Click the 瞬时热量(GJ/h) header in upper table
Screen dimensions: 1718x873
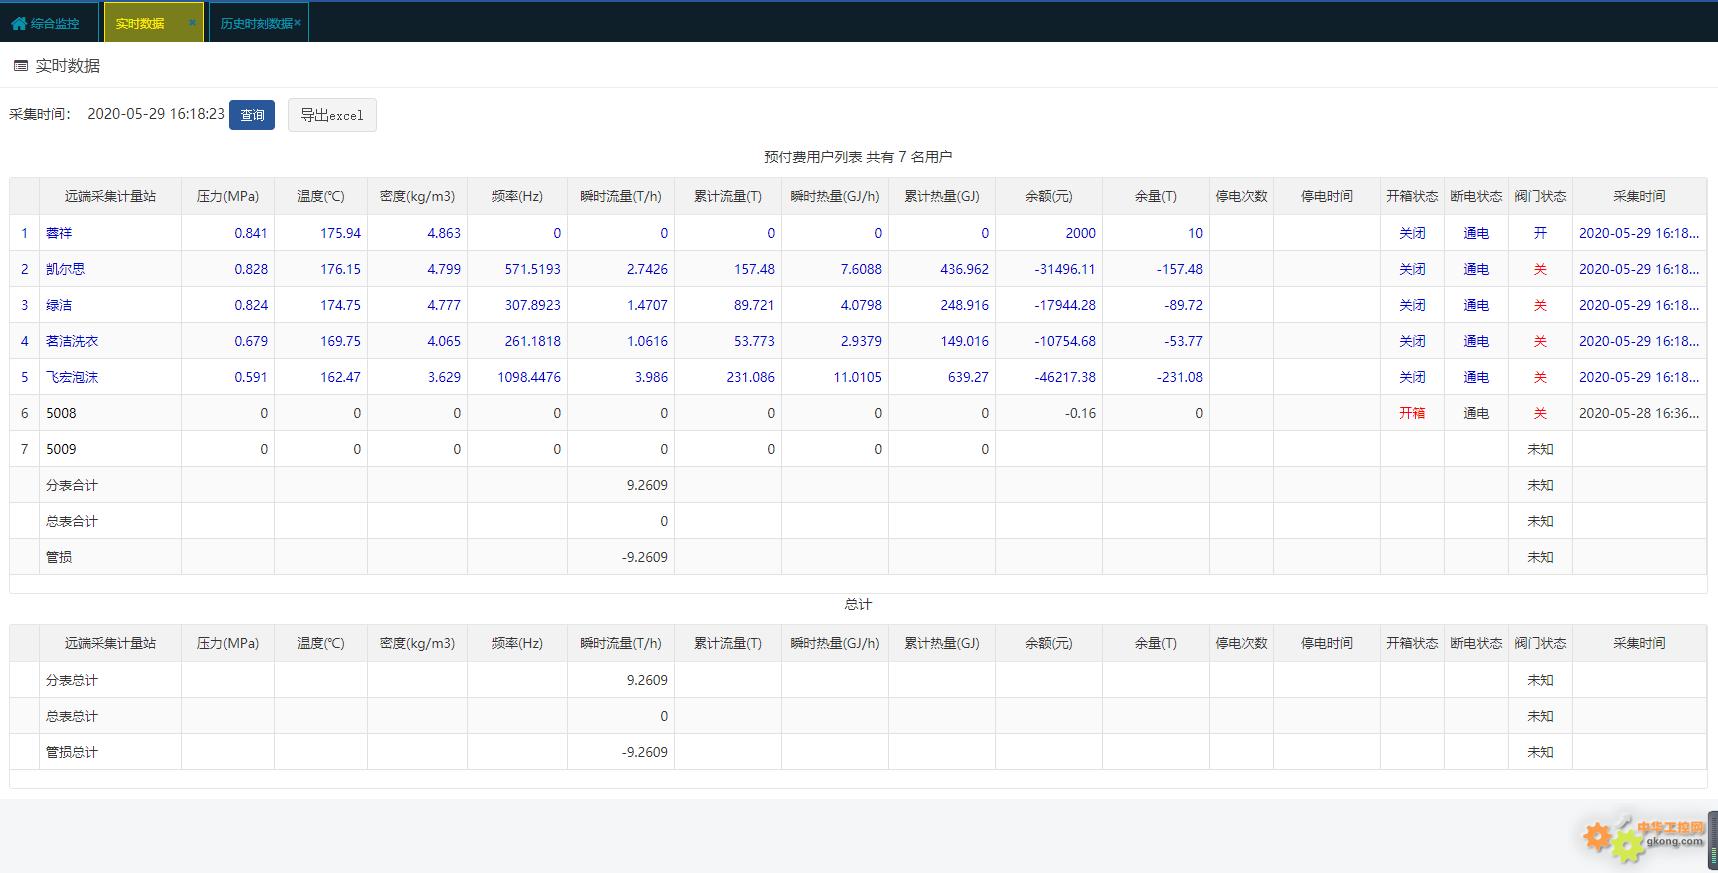[835, 196]
